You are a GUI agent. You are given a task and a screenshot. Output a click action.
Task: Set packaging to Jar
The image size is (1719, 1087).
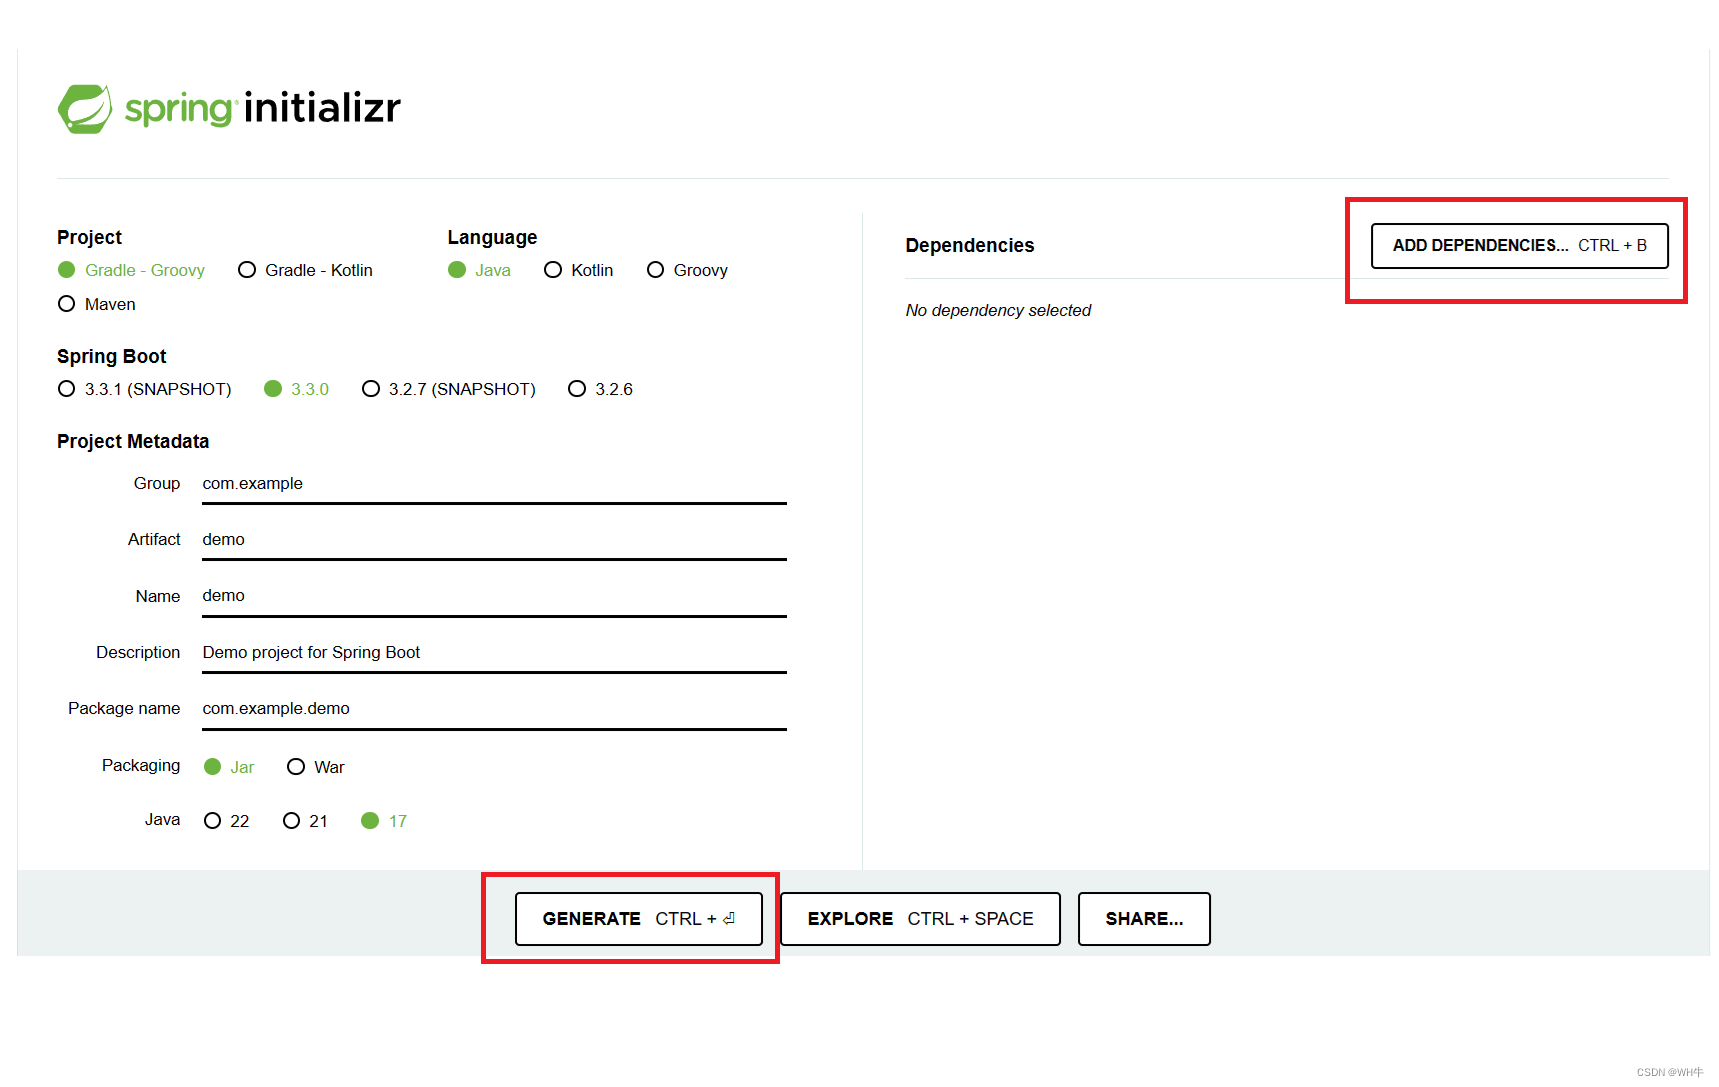pos(229,767)
